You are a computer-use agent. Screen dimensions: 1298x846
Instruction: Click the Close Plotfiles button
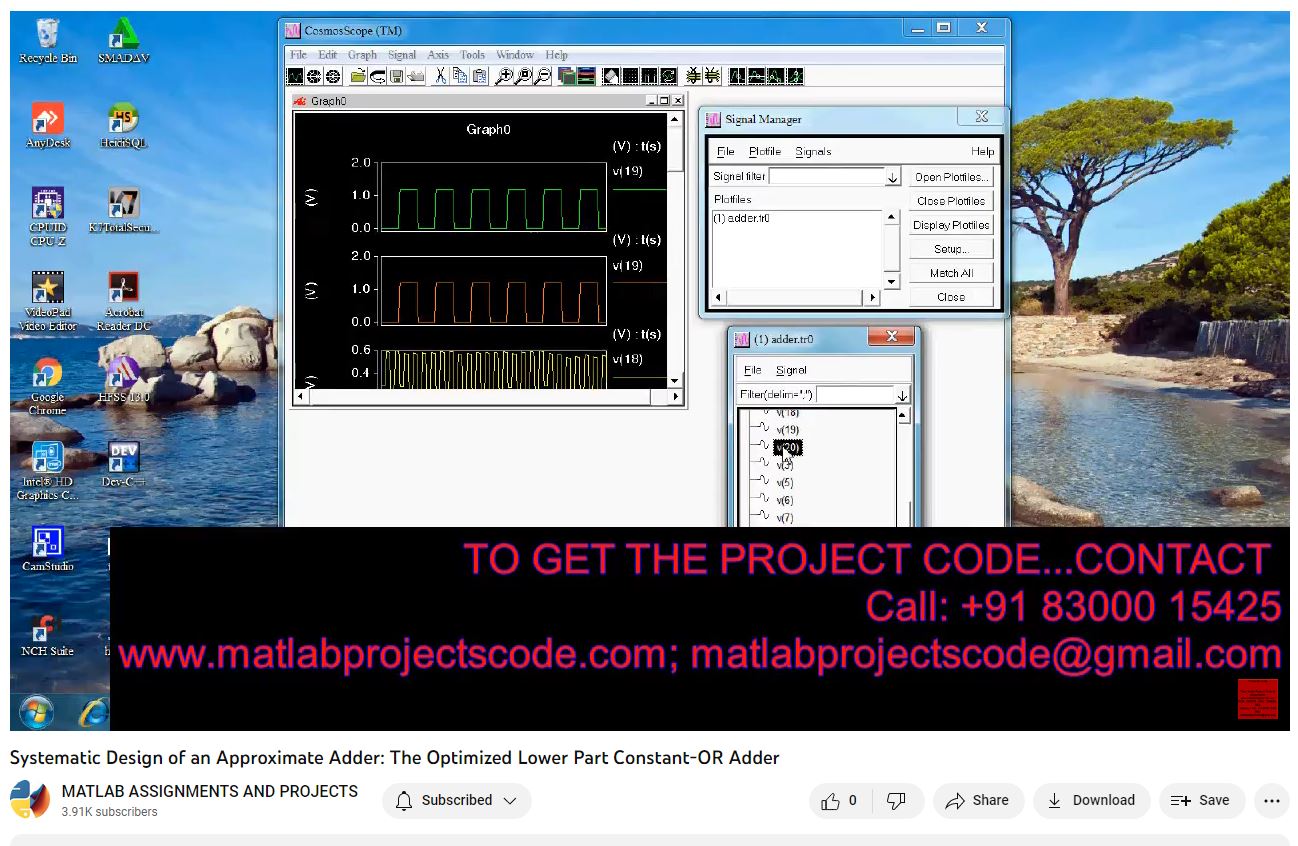[951, 201]
